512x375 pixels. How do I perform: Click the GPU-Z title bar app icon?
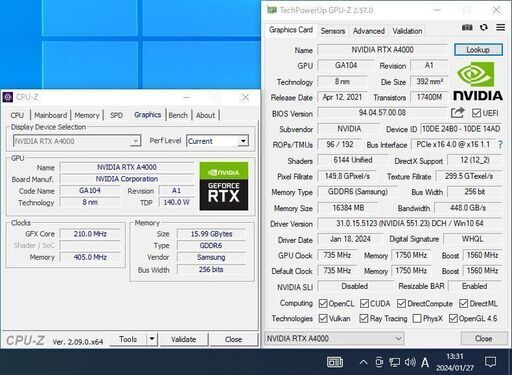click(x=272, y=10)
